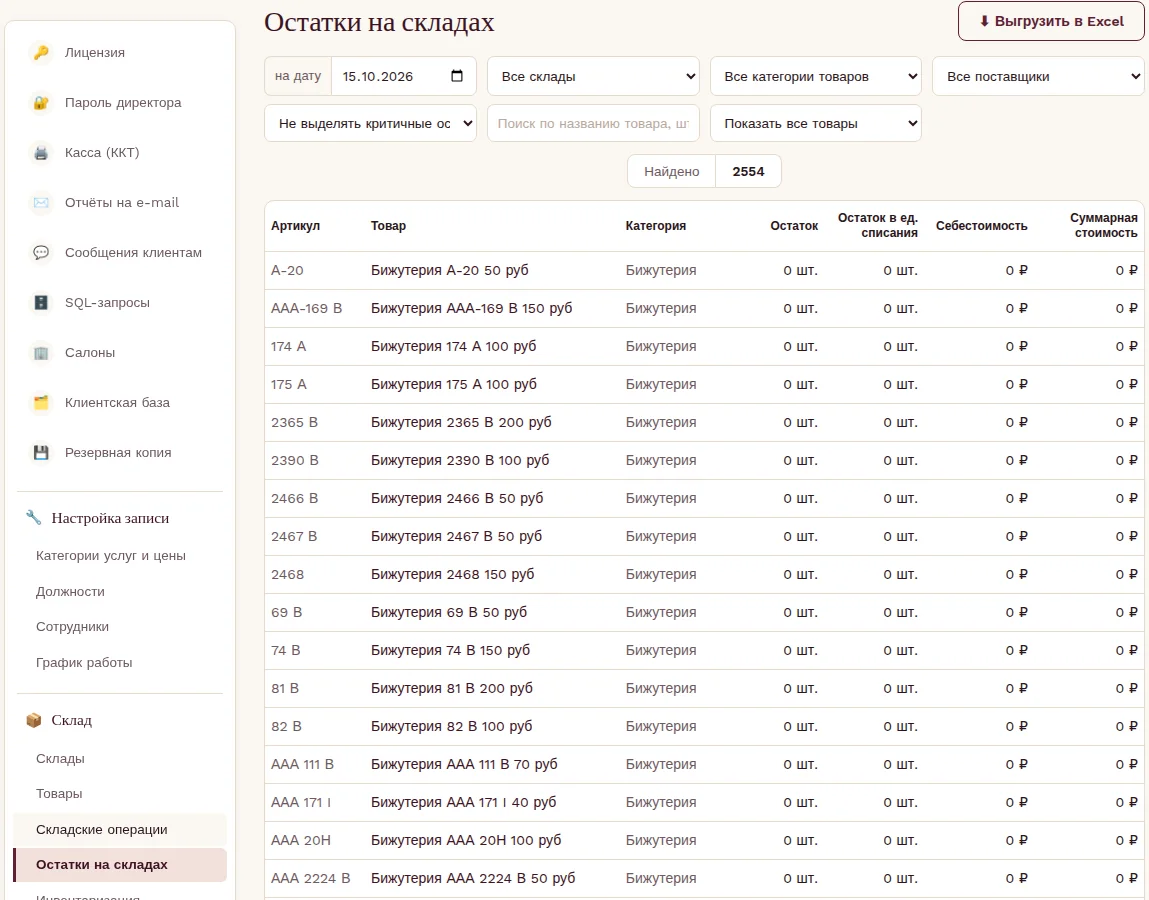Click the box icon beside Склад
Screen dimensions: 1149x900
coord(34,720)
